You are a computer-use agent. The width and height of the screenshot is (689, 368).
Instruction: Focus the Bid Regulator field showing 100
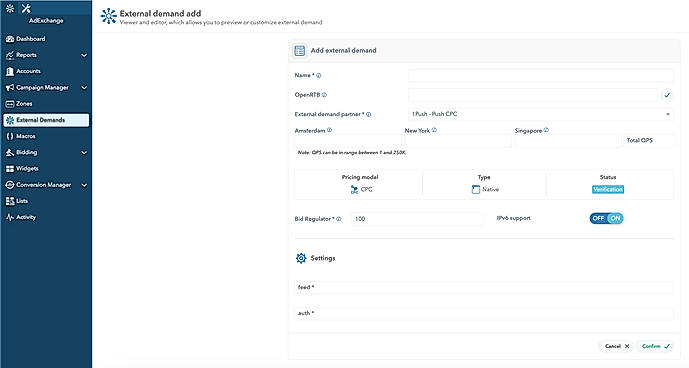tap(417, 219)
